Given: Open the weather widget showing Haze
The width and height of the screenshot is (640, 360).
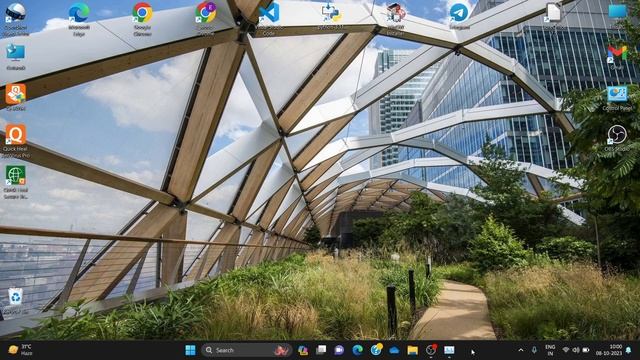Looking at the screenshot, I should click(x=20, y=350).
